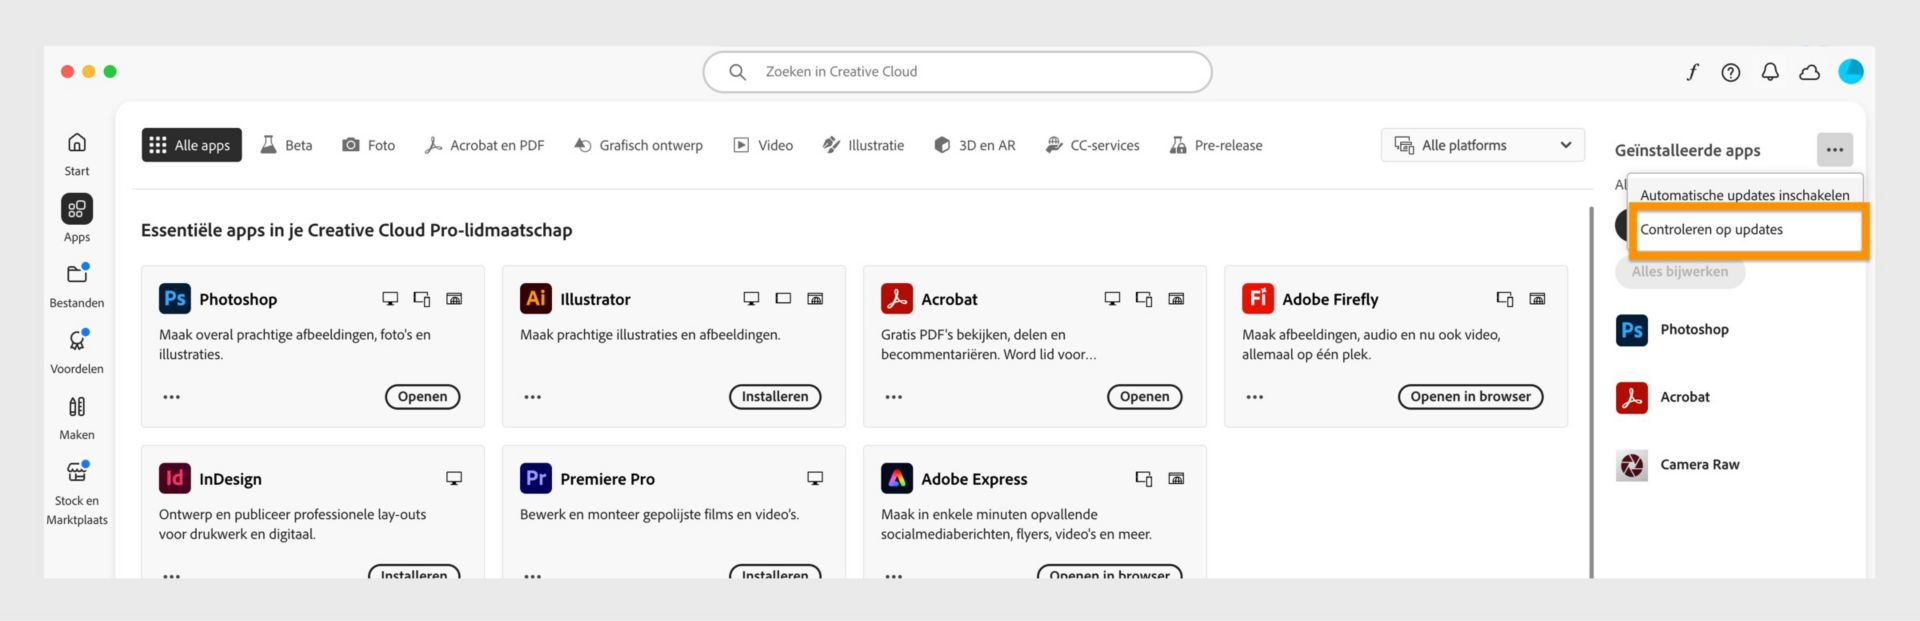Click the Premiere Pro card title
Viewport: 1920px width, 621px height.
click(x=608, y=479)
